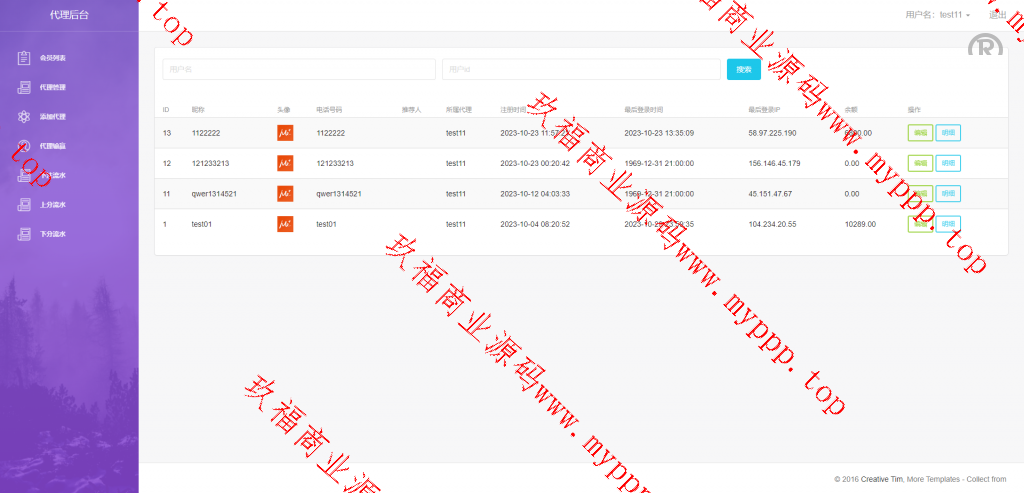Click the 下分流水 sidebar icon
Screen dimensions: 1024x493
click(x=24, y=235)
